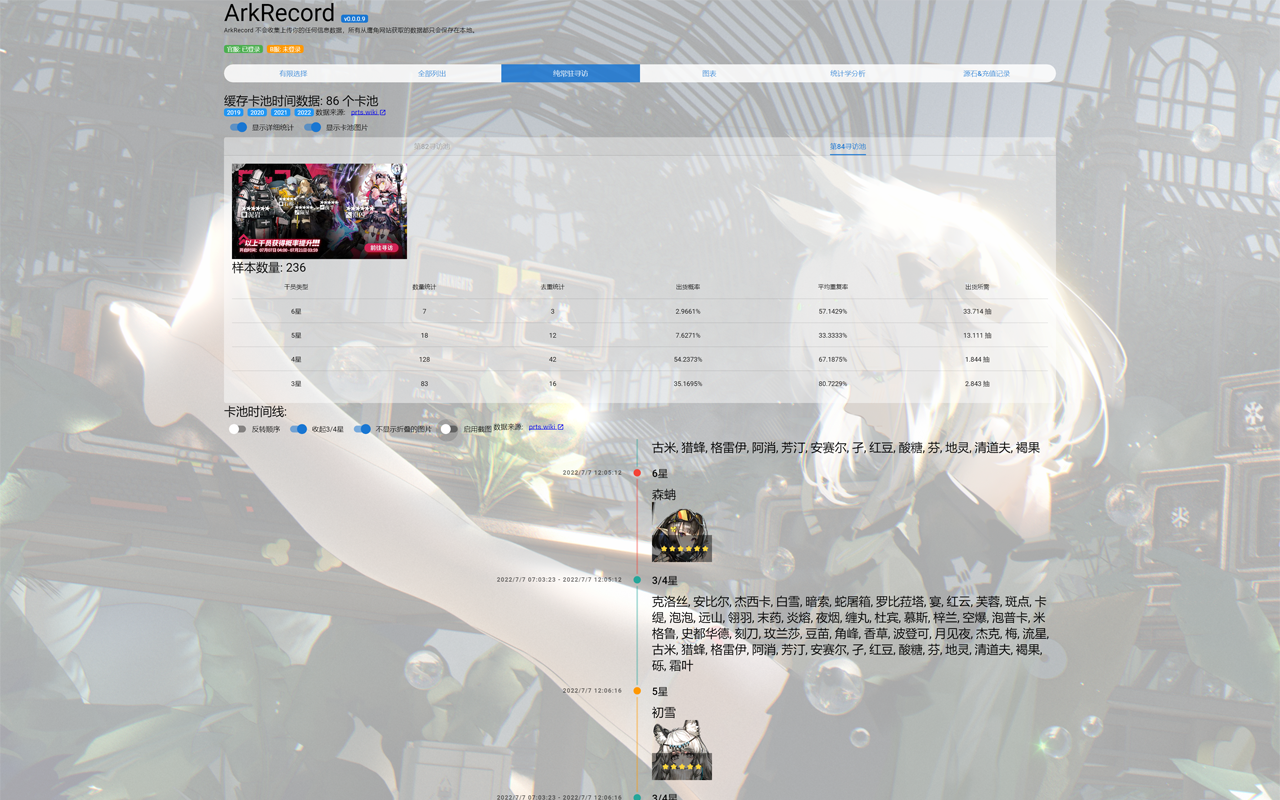Image resolution: width=1280 pixels, height=800 pixels.
Task: Click the 数量统计 column header
Action: (x=424, y=287)
